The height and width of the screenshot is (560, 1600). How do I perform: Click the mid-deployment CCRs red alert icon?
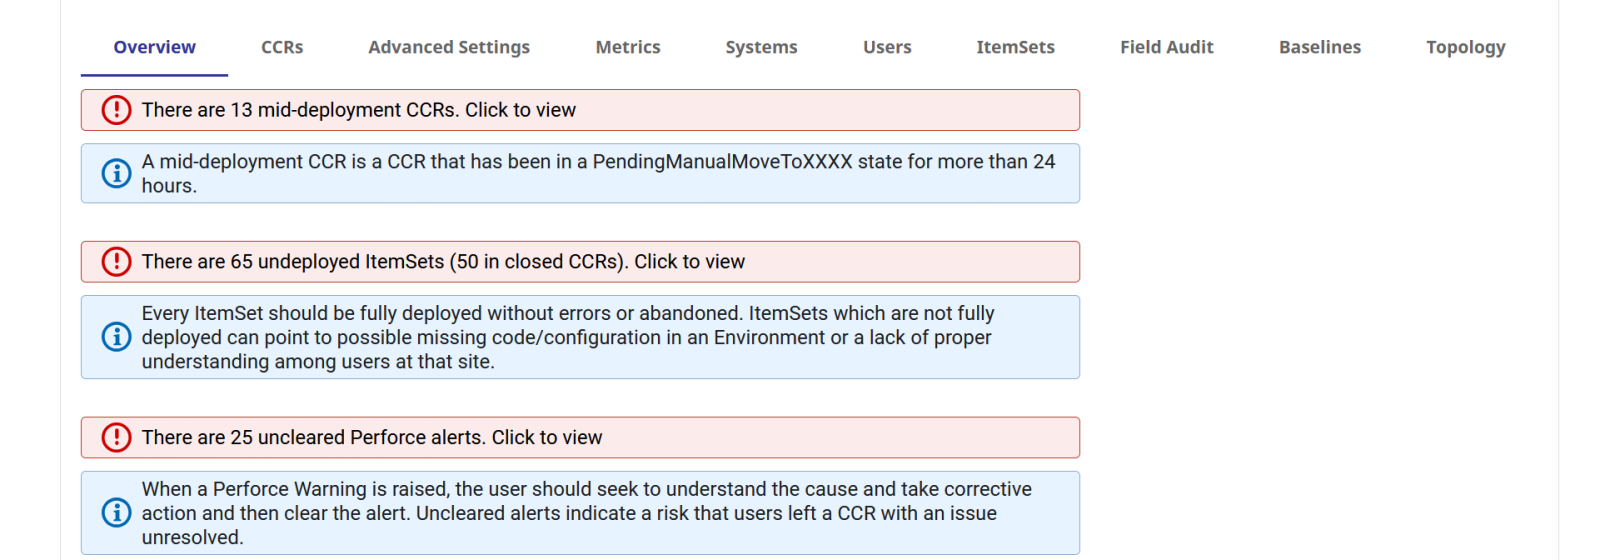[x=117, y=110]
